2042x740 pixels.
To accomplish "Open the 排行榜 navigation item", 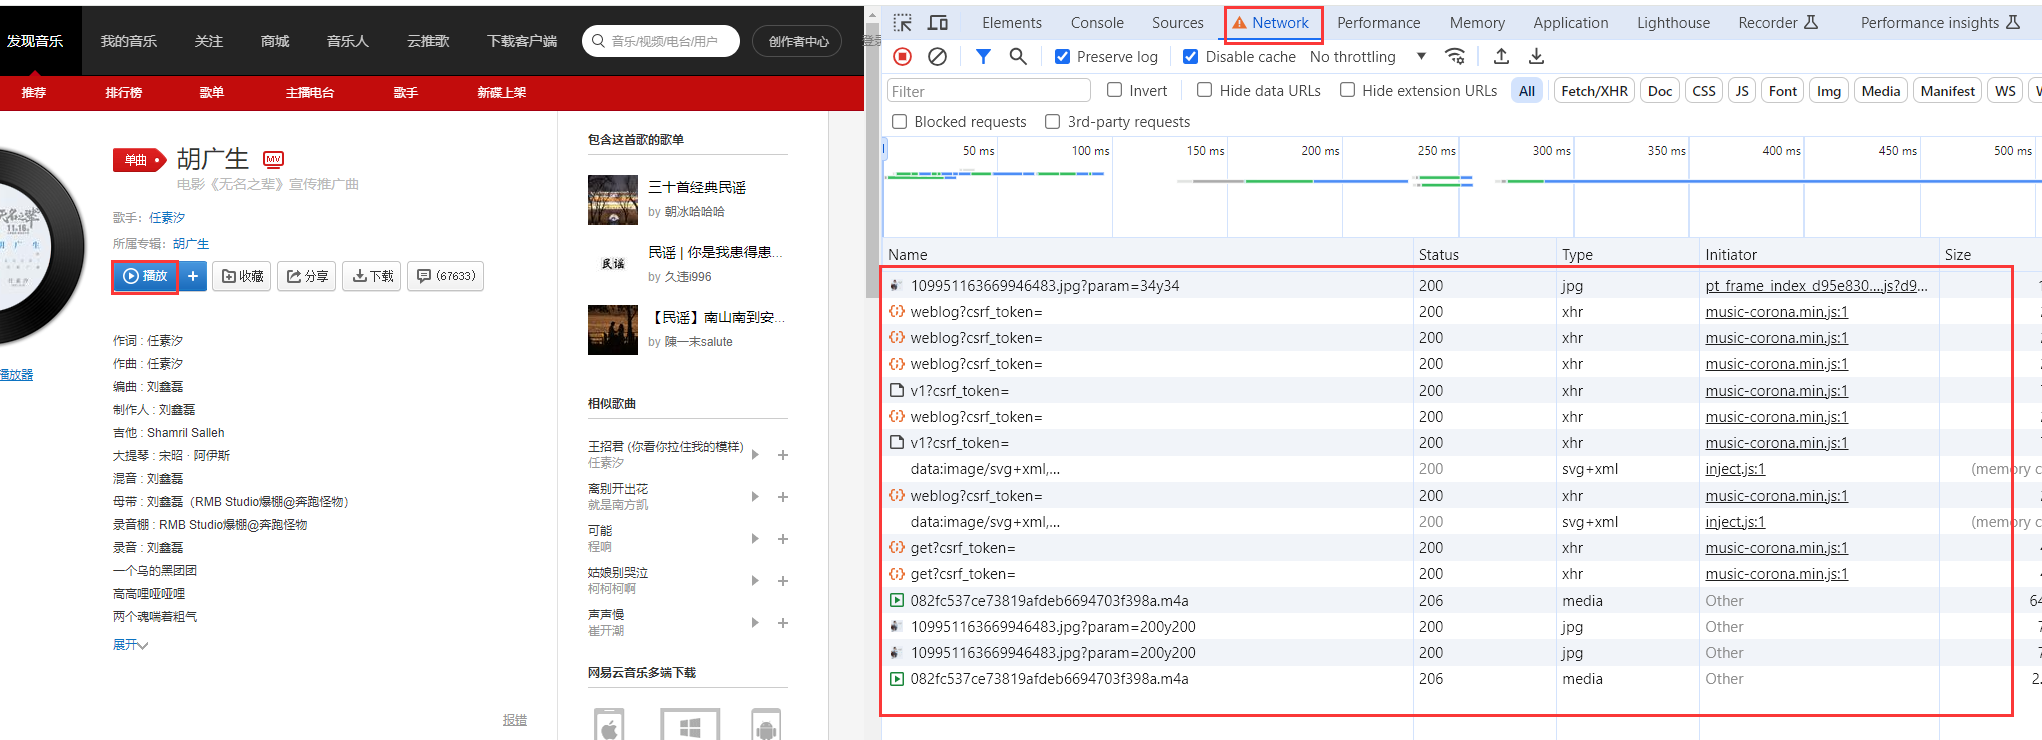I will (x=124, y=92).
